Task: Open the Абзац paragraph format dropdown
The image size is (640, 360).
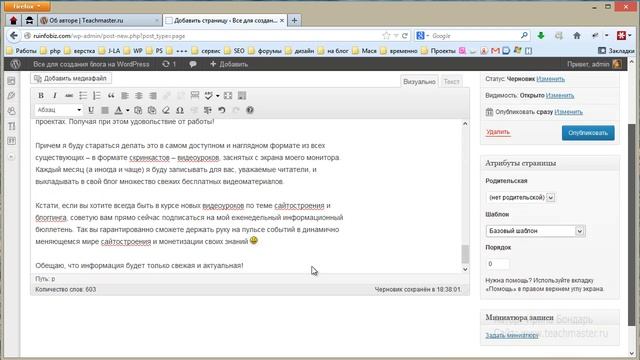Action: [x=59, y=110]
